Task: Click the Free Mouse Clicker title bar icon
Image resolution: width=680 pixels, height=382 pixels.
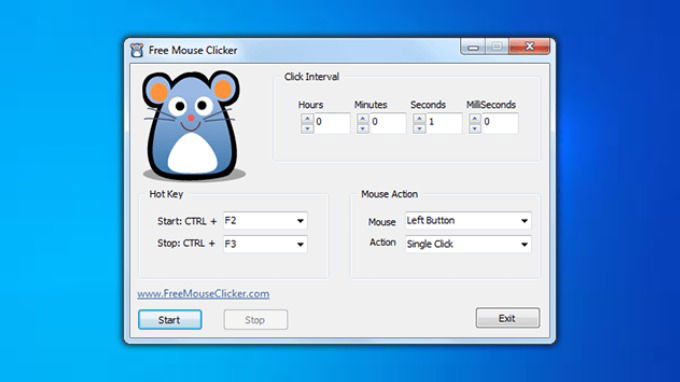Action: click(137, 50)
